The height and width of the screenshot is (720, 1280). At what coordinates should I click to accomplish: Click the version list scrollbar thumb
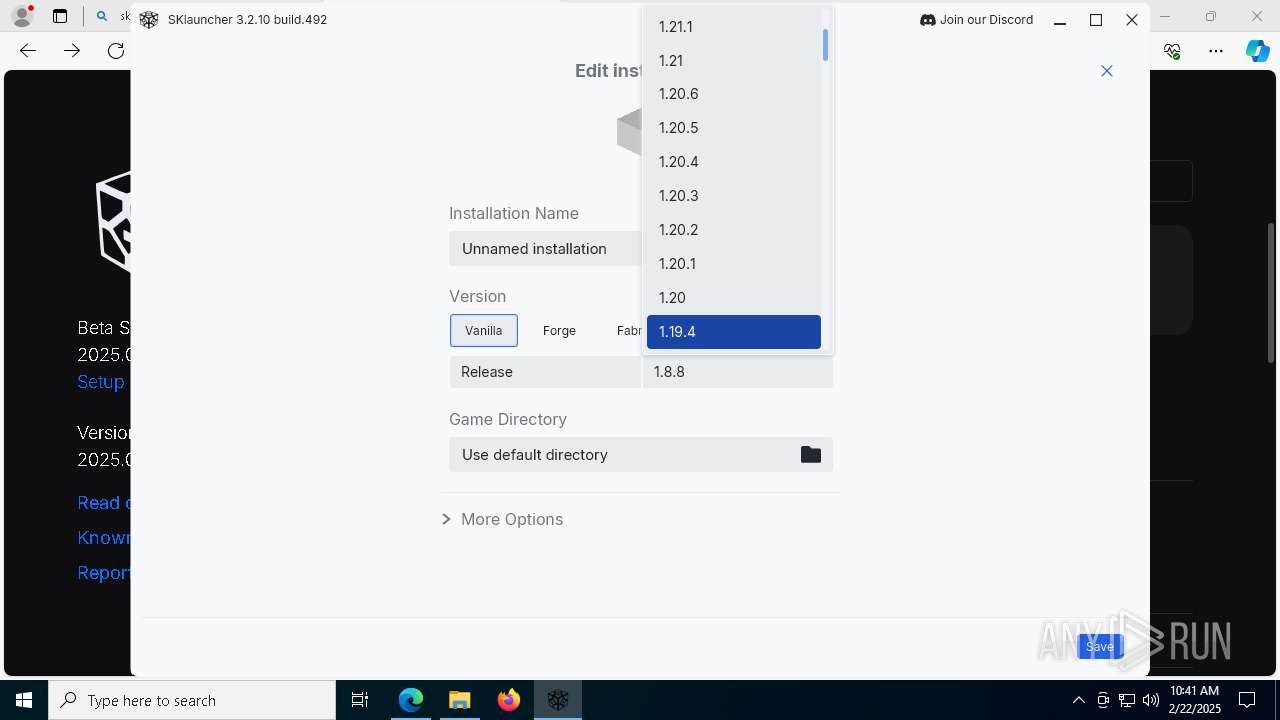[x=826, y=45]
